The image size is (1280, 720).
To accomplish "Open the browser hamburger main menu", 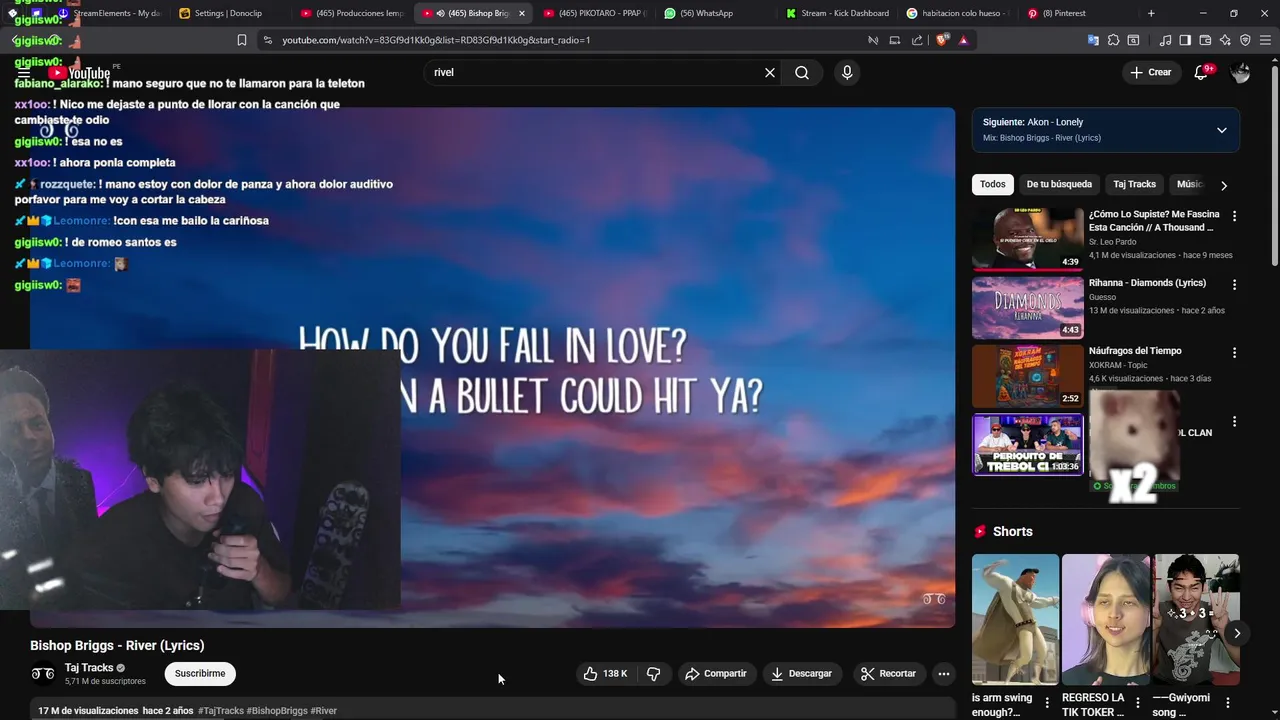I will pos(1265,40).
